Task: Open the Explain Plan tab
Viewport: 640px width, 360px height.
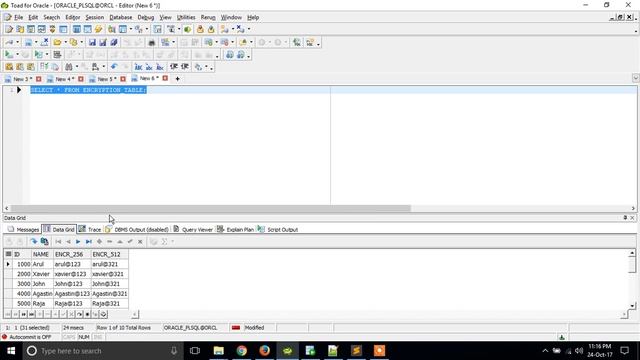Action: click(x=236, y=229)
